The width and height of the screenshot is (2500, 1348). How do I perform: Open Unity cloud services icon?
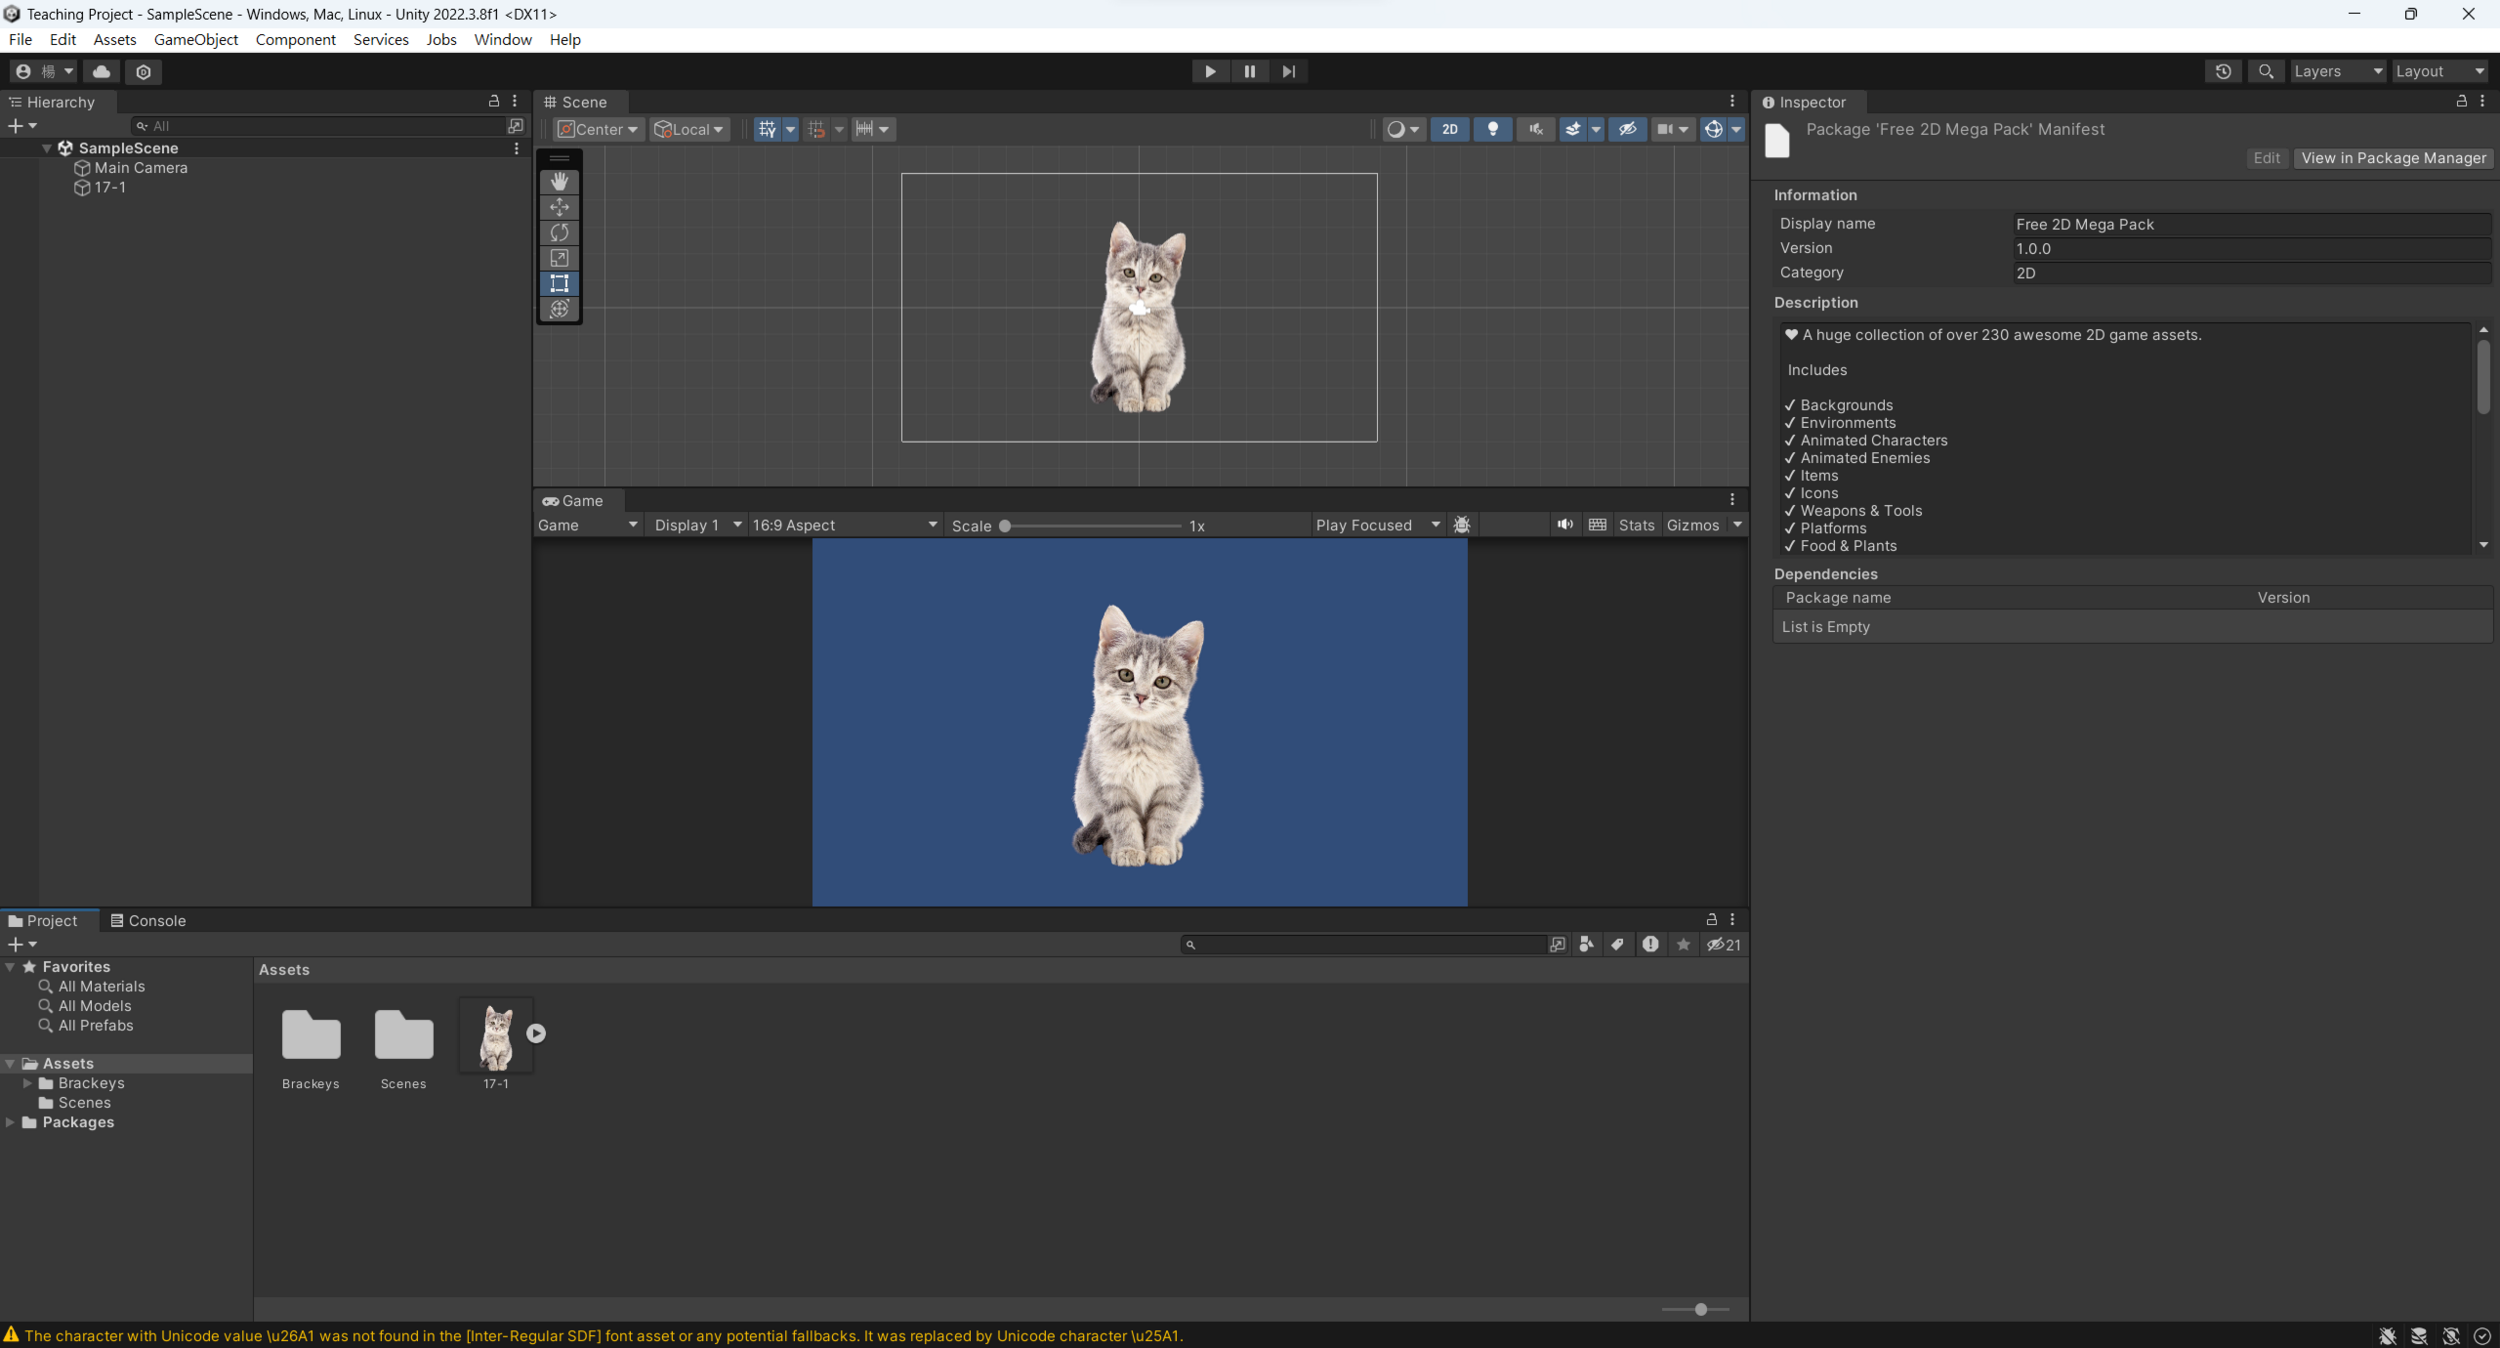(x=101, y=71)
